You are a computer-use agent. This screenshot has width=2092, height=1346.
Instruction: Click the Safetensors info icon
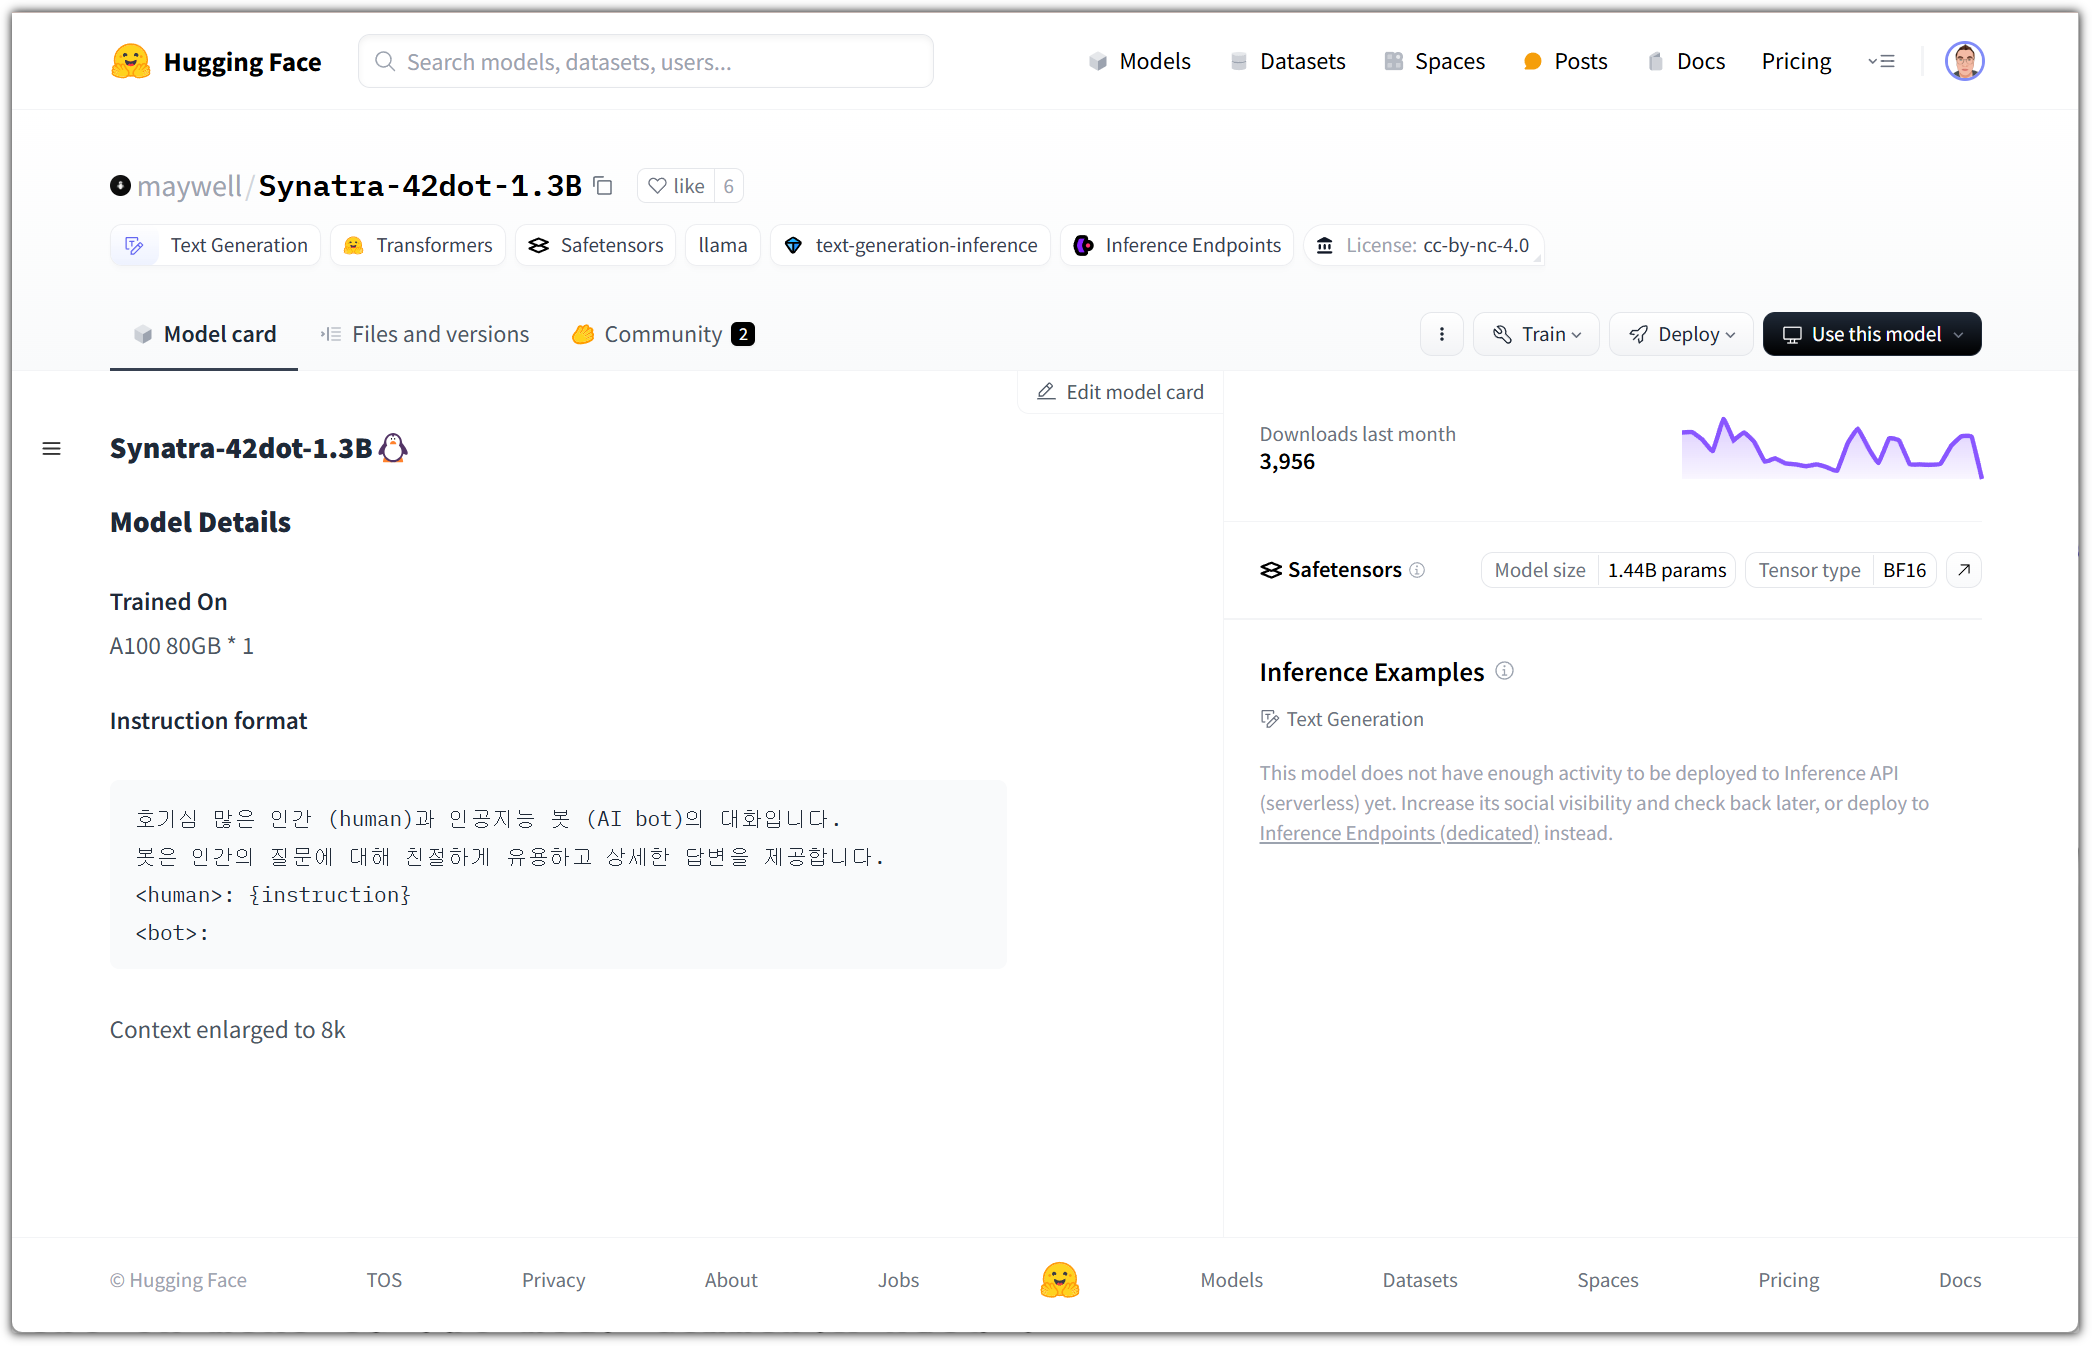(1417, 570)
